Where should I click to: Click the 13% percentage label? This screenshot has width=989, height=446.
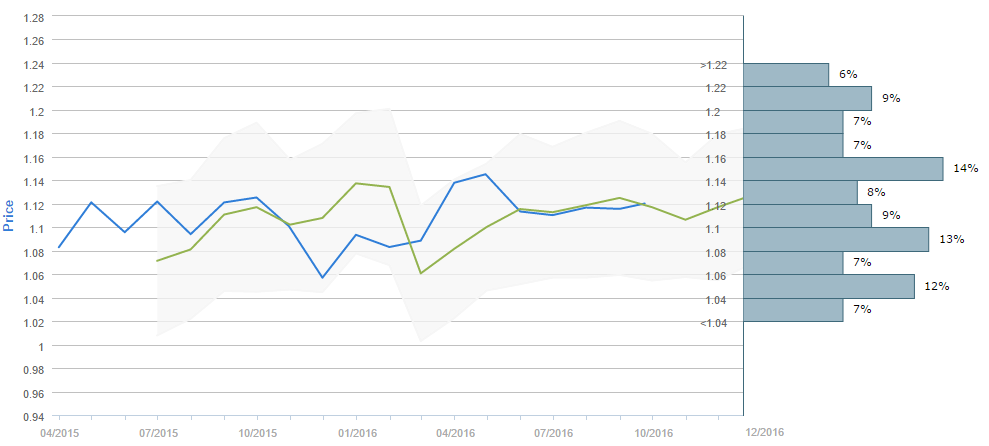pyautogui.click(x=951, y=239)
